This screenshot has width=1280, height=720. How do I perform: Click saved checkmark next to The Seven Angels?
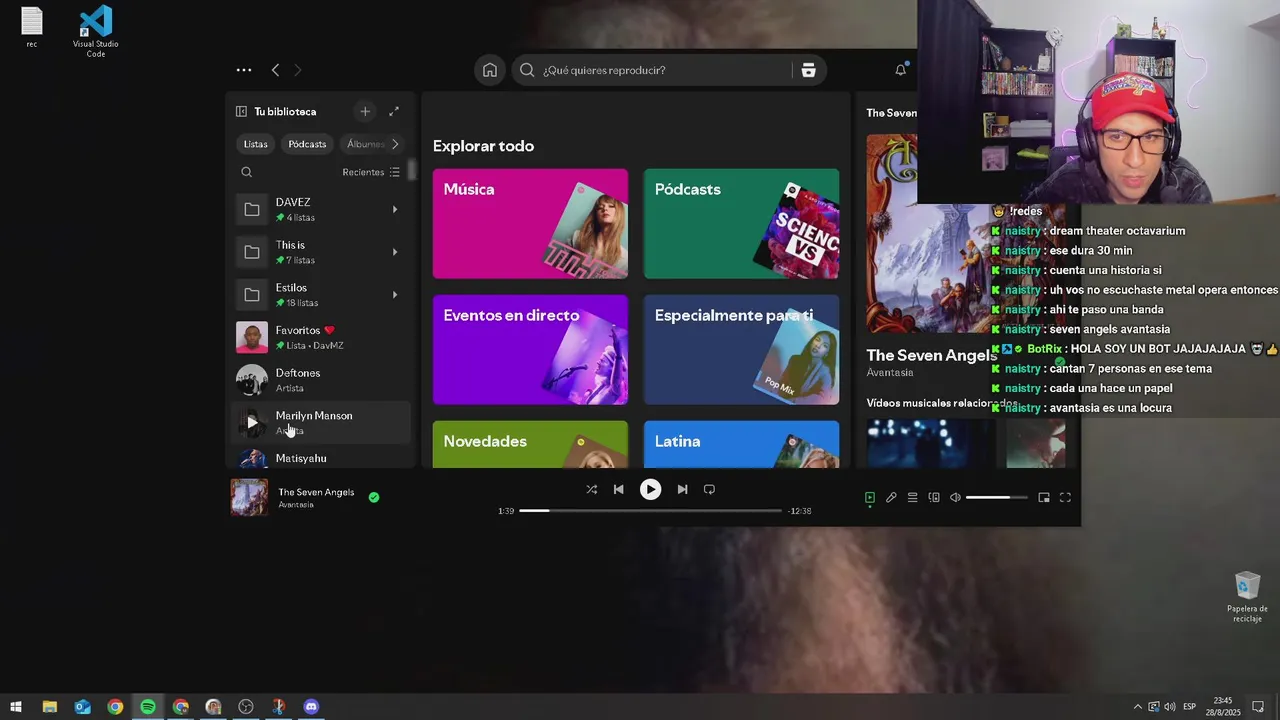(x=374, y=497)
